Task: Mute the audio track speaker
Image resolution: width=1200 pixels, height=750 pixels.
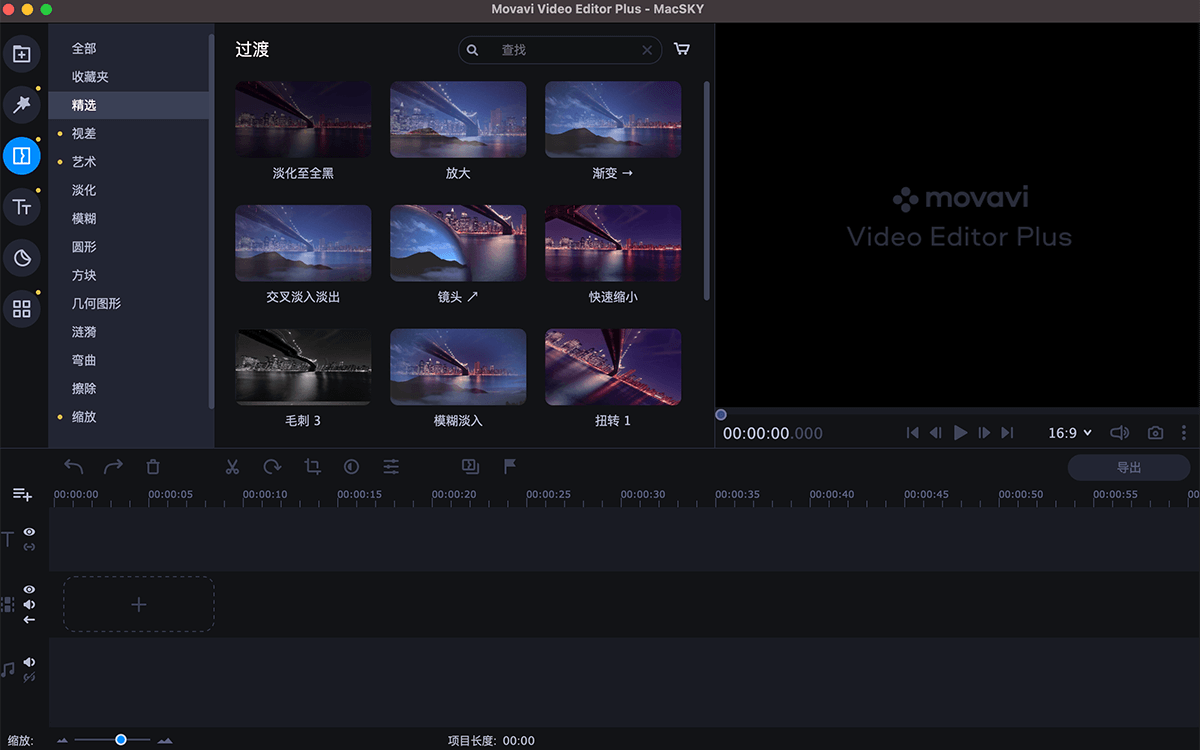Action: click(29, 662)
